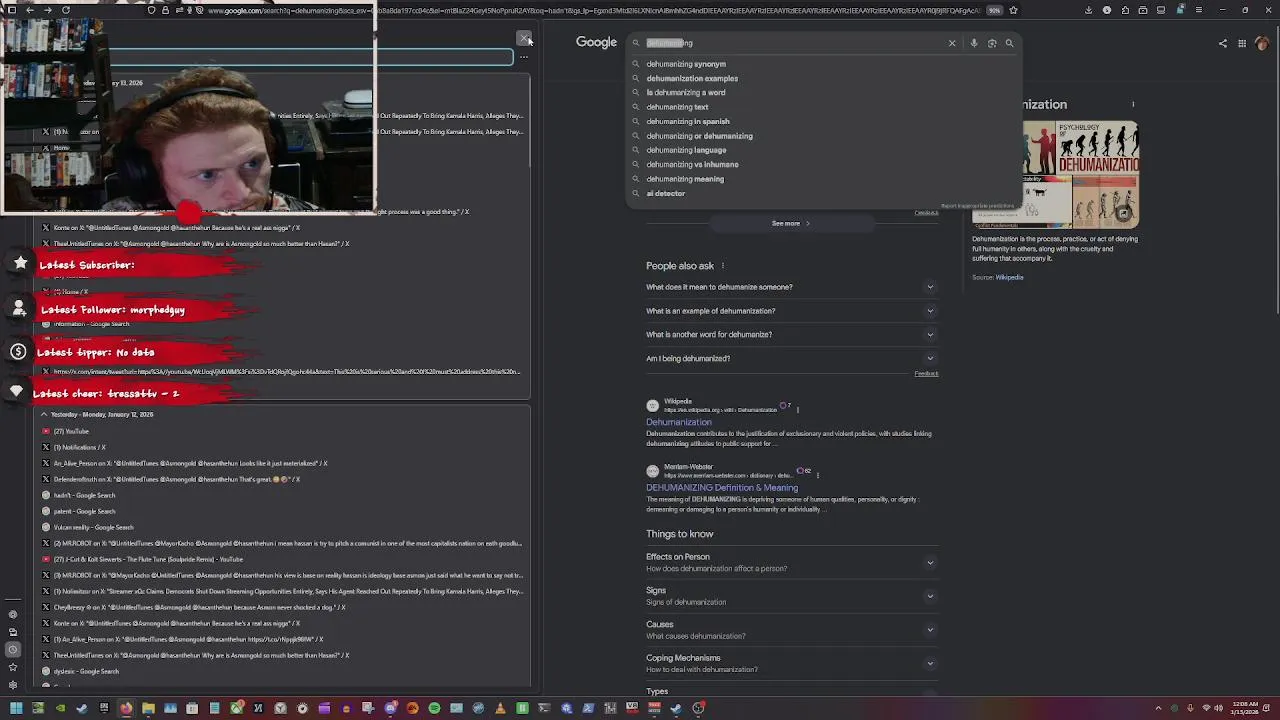The image size is (1280, 720).
Task: Click Feedback link below People also ask
Action: tap(926, 373)
